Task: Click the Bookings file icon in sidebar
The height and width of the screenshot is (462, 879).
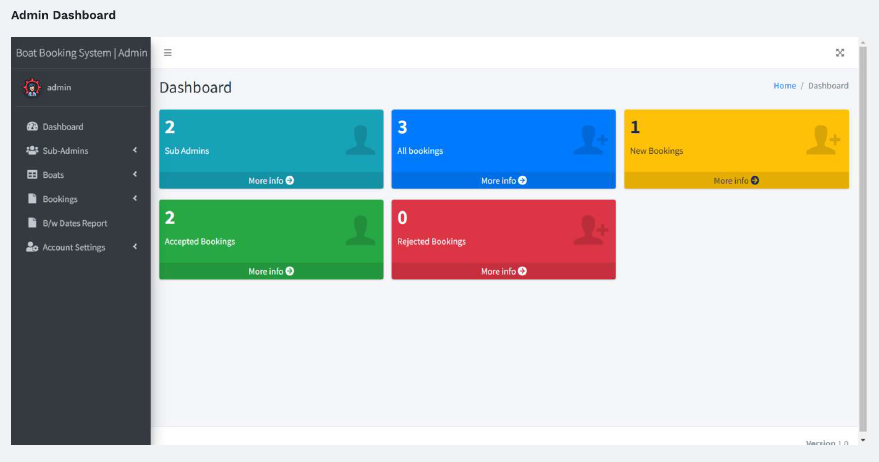Action: pyautogui.click(x=32, y=199)
